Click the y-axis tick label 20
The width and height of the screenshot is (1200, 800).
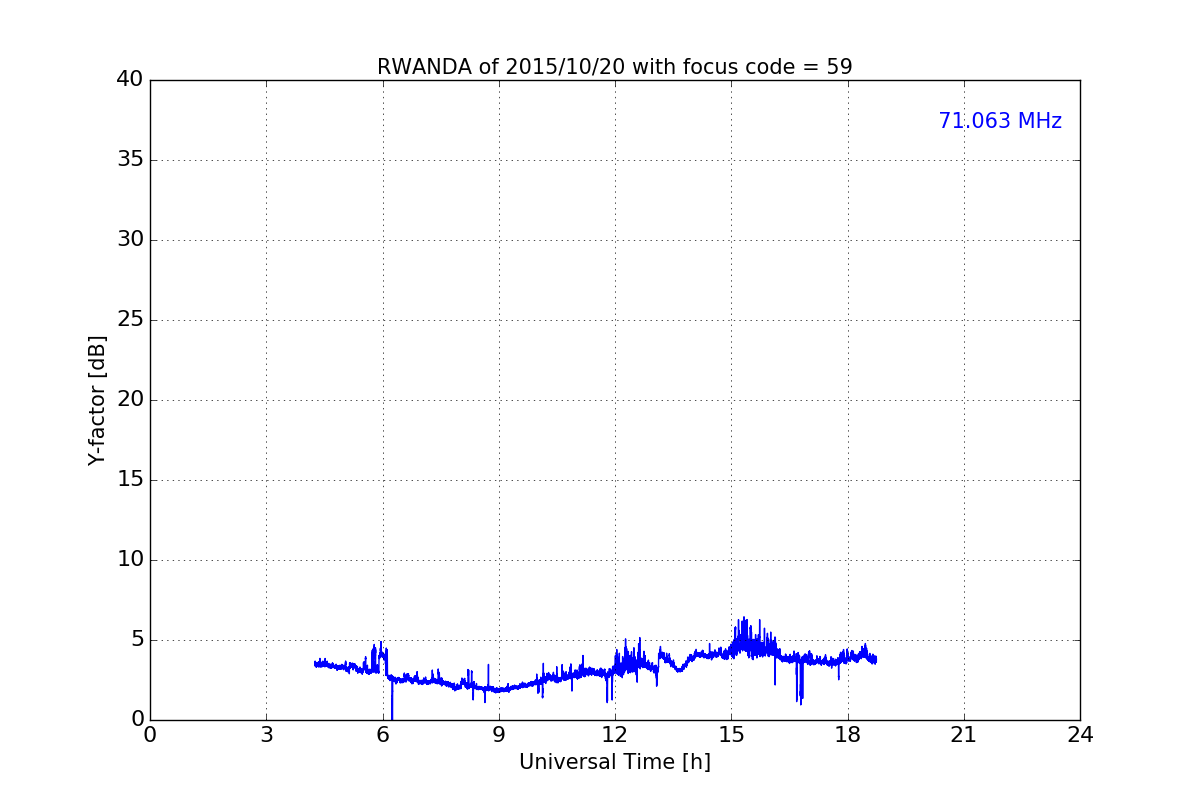pyautogui.click(x=130, y=400)
